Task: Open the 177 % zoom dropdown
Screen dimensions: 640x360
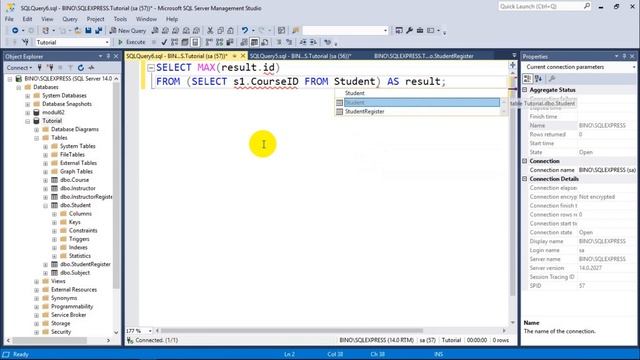Action: pyautogui.click(x=150, y=331)
